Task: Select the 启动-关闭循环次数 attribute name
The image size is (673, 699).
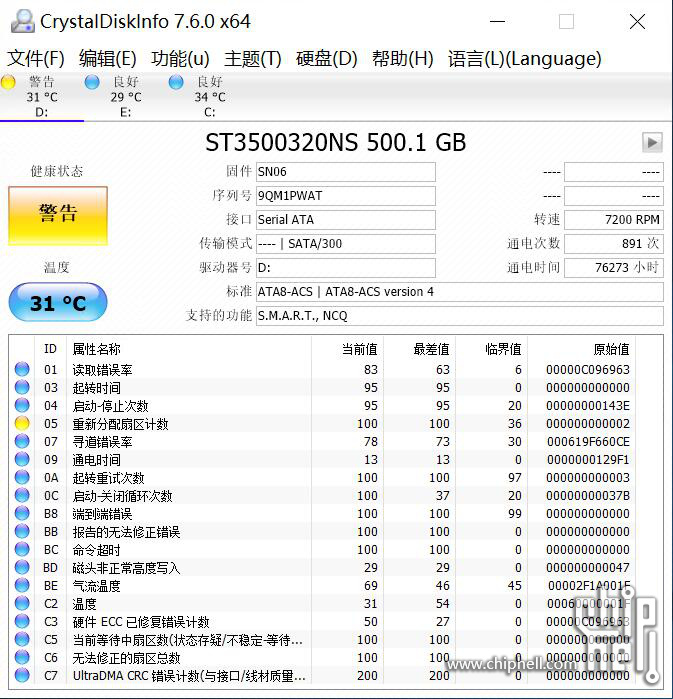Action: [x=123, y=496]
